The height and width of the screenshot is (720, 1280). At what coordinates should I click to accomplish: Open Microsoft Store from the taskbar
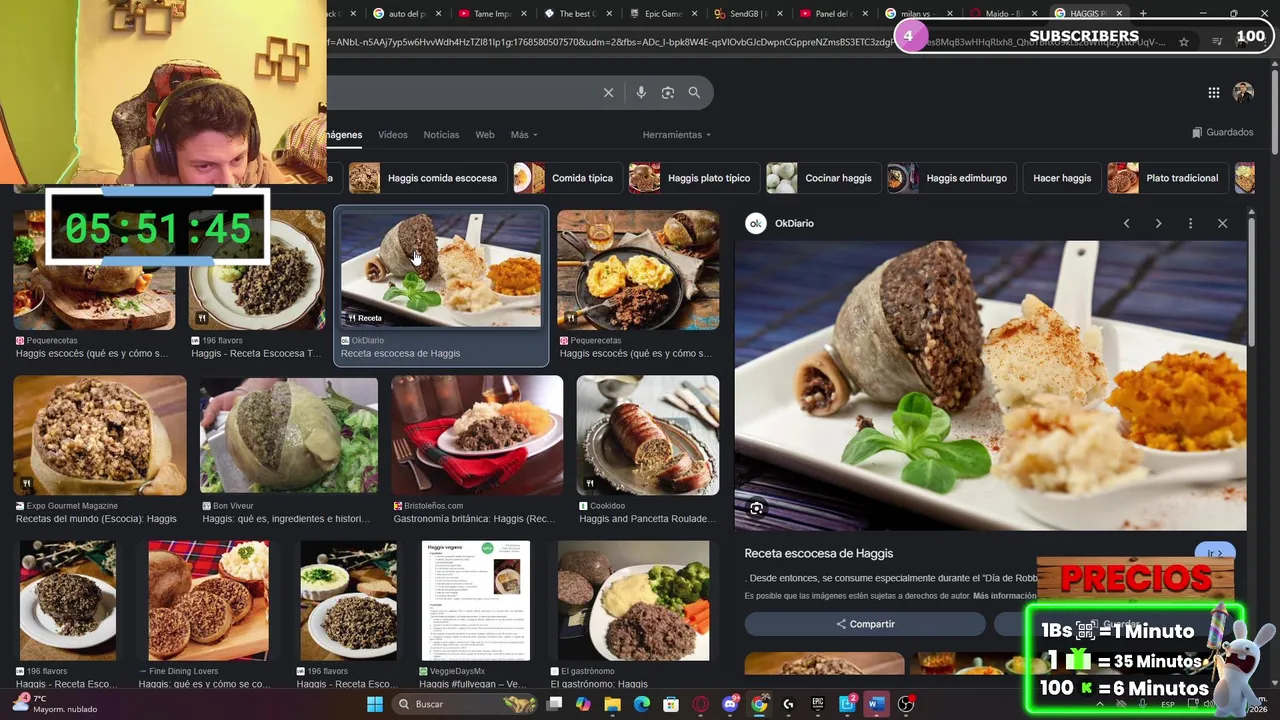click(x=671, y=704)
